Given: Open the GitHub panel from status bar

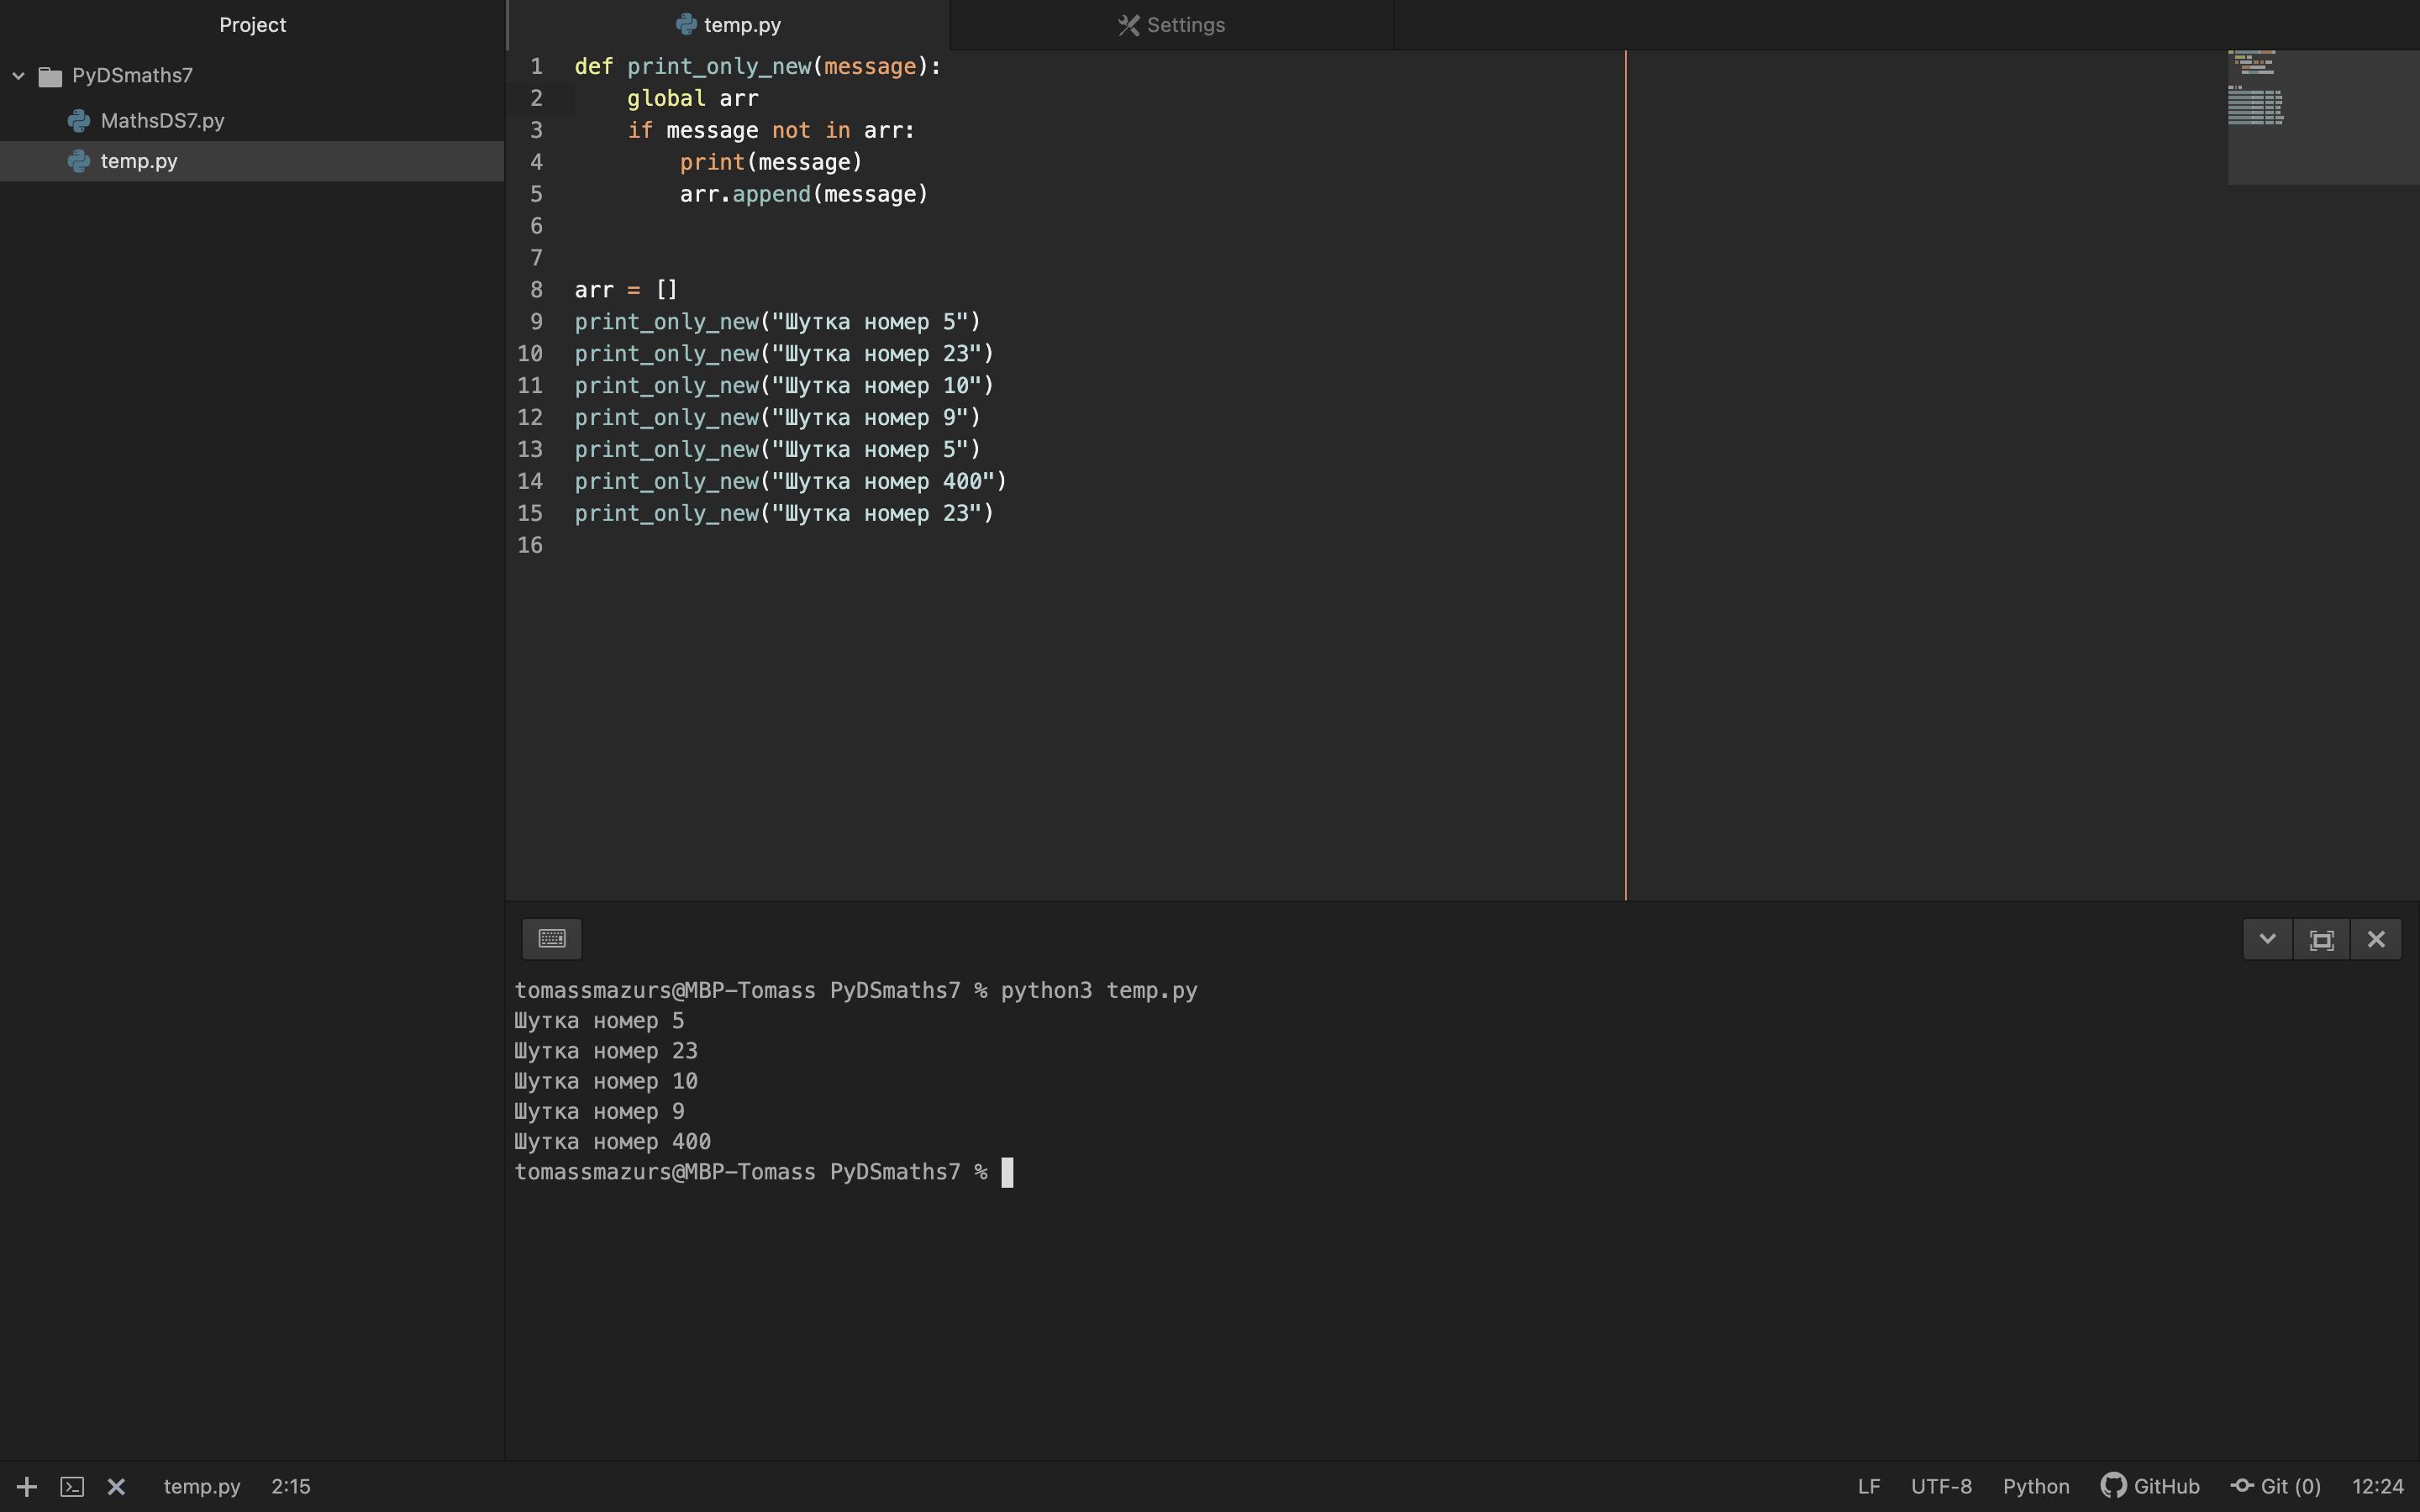Looking at the screenshot, I should [2150, 1486].
